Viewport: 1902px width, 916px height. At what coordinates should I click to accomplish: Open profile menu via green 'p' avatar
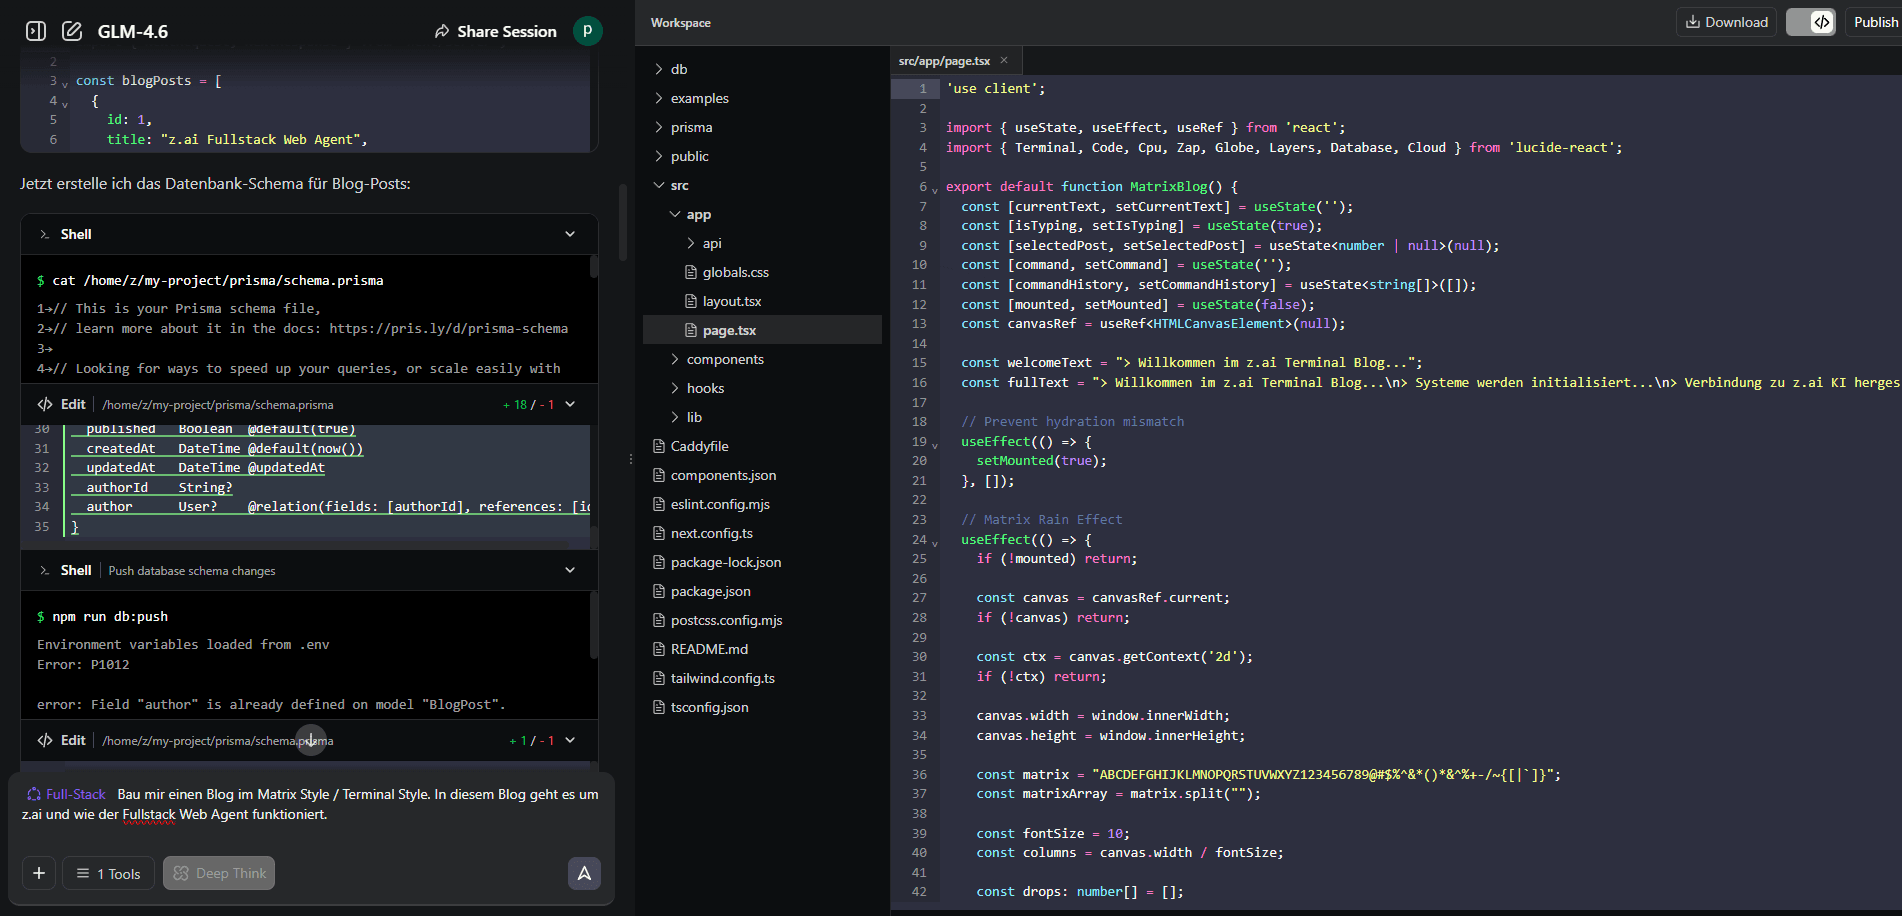(x=588, y=31)
